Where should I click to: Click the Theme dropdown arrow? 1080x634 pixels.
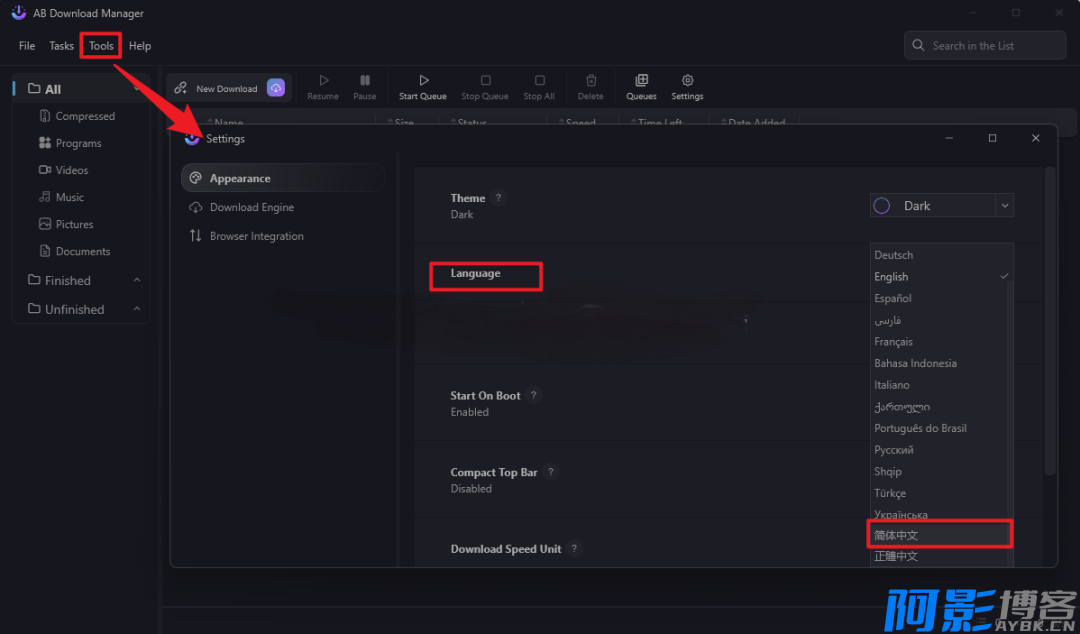(x=1005, y=205)
